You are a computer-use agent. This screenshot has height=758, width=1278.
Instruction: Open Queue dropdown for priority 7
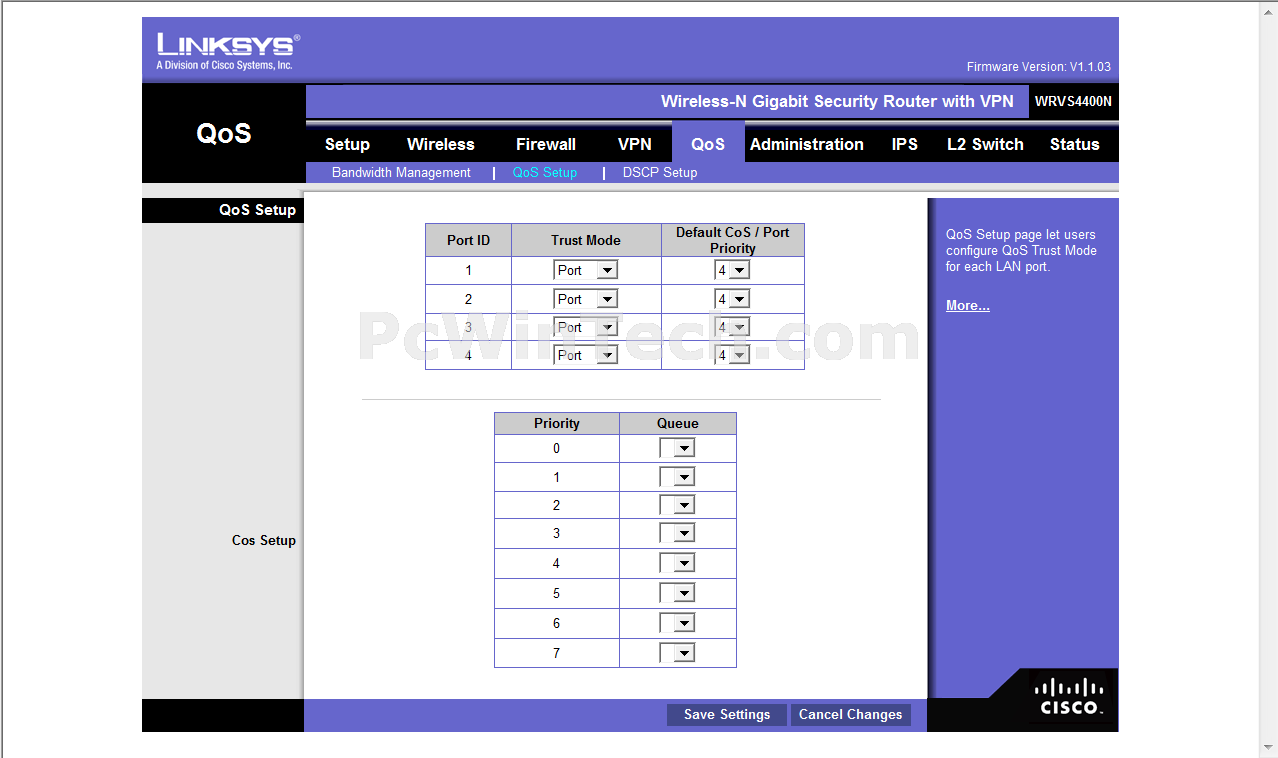[x=677, y=653]
